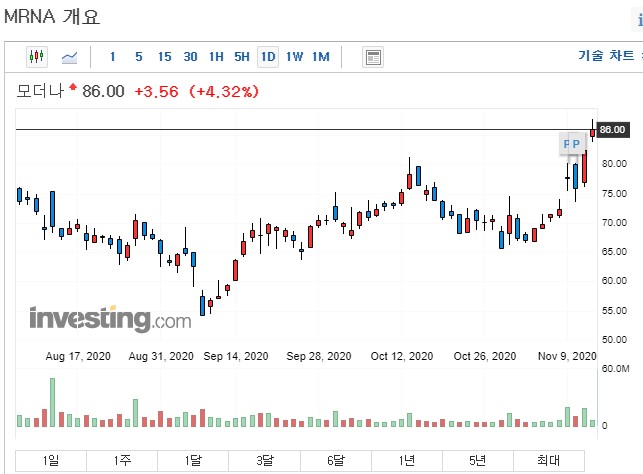Click the Sep 14, 2020 date label
Image resolution: width=643 pixels, height=474 pixels.
(236, 356)
